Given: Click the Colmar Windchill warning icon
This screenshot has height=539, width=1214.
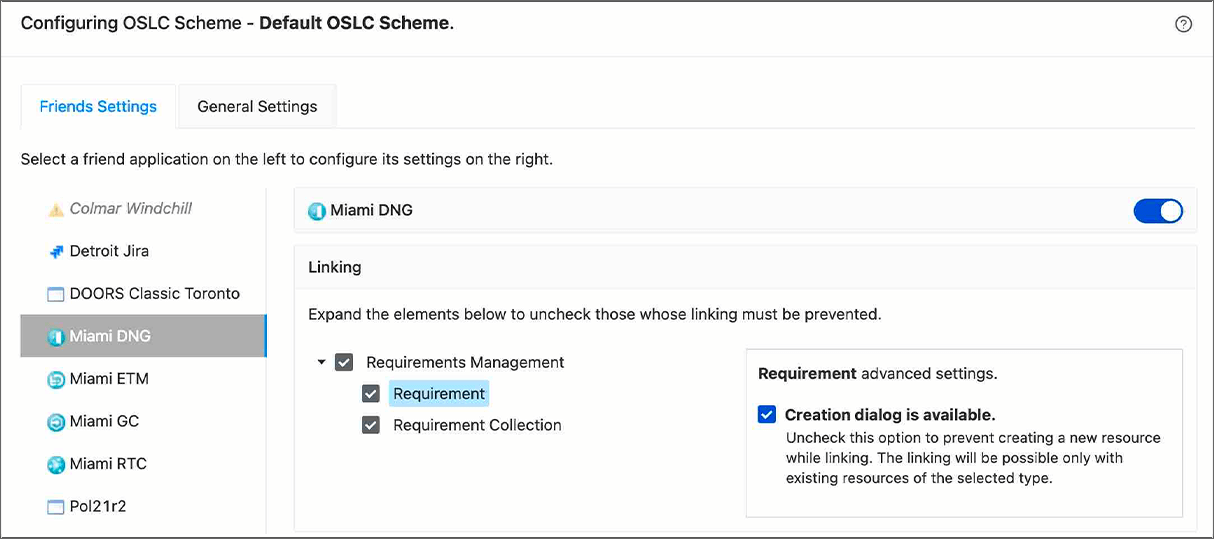Looking at the screenshot, I should click(x=56, y=209).
